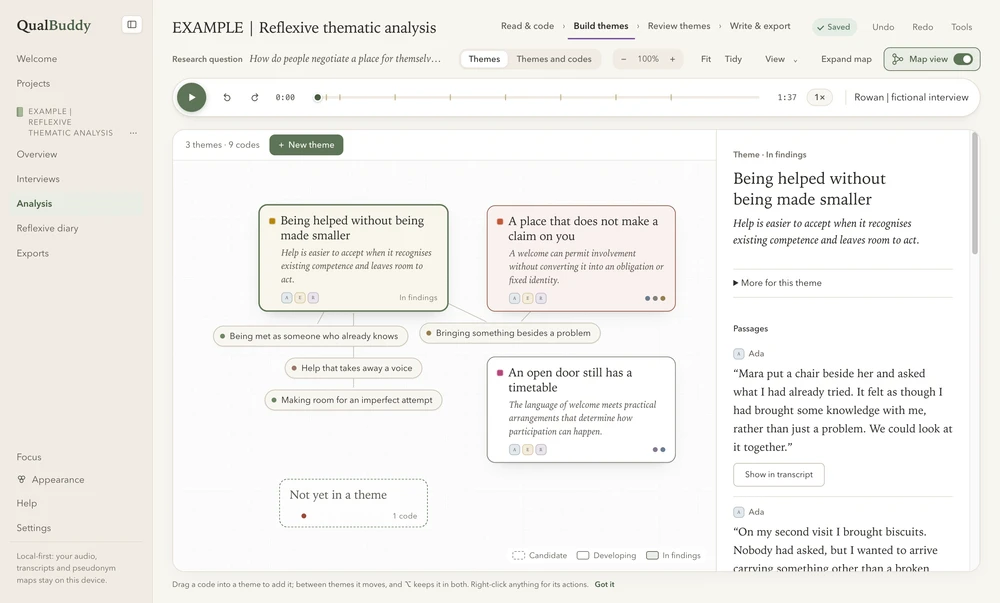The image size is (1000, 603).
Task: Open Overview in the sidebar
Action: coord(37,154)
